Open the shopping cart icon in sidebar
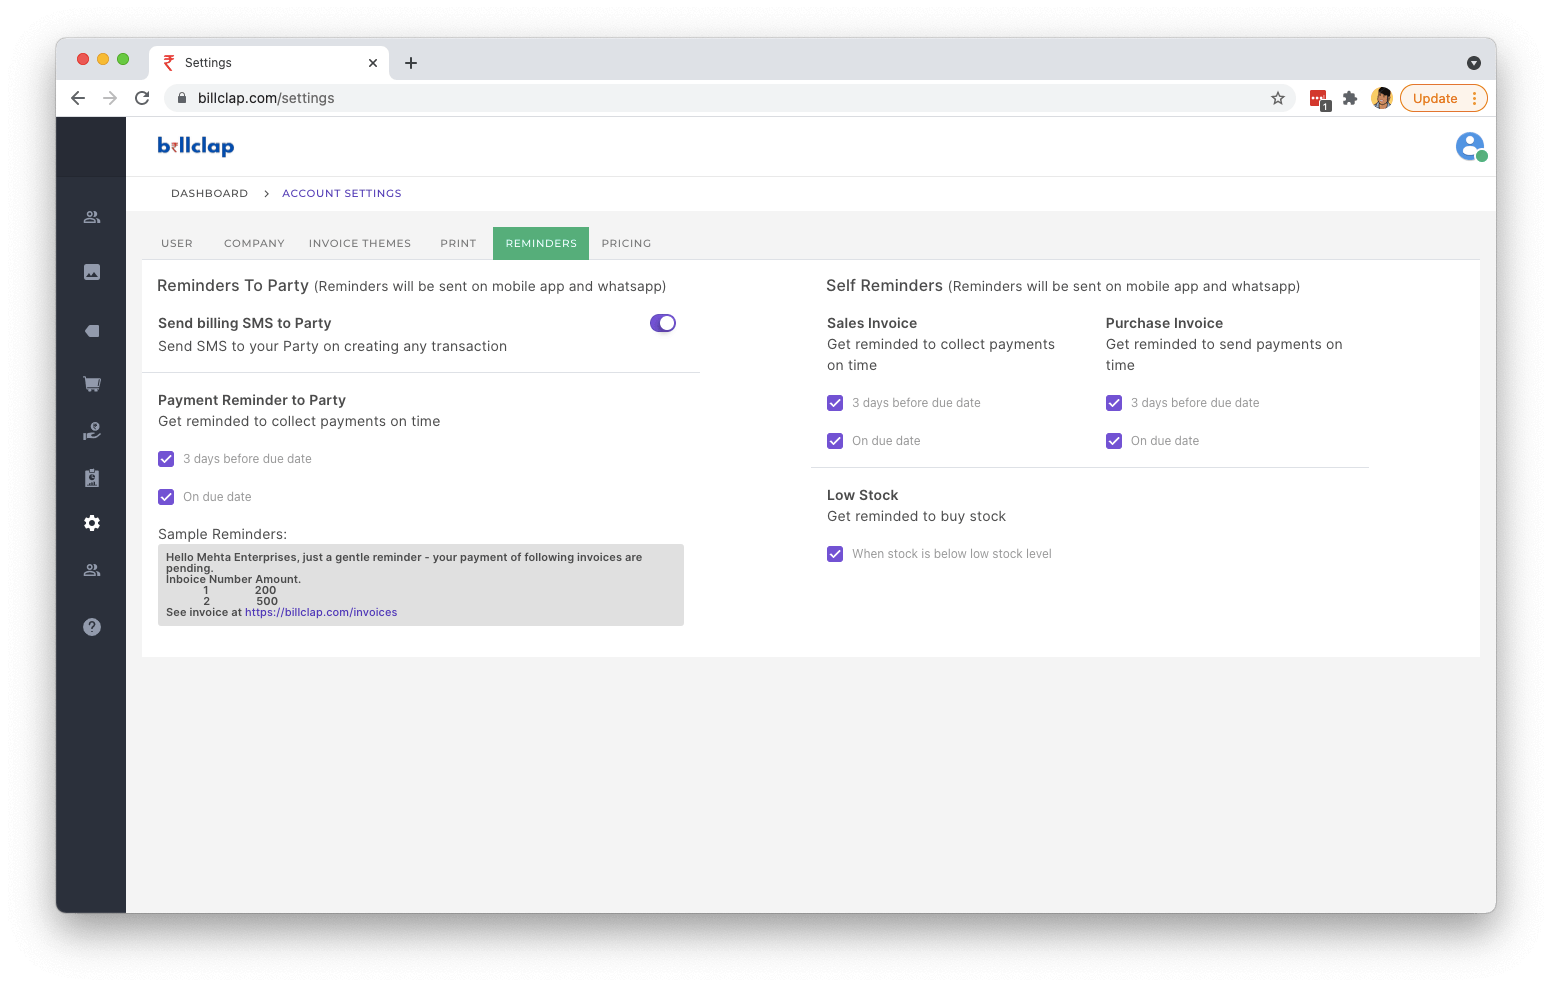1552x987 pixels. [x=92, y=384]
